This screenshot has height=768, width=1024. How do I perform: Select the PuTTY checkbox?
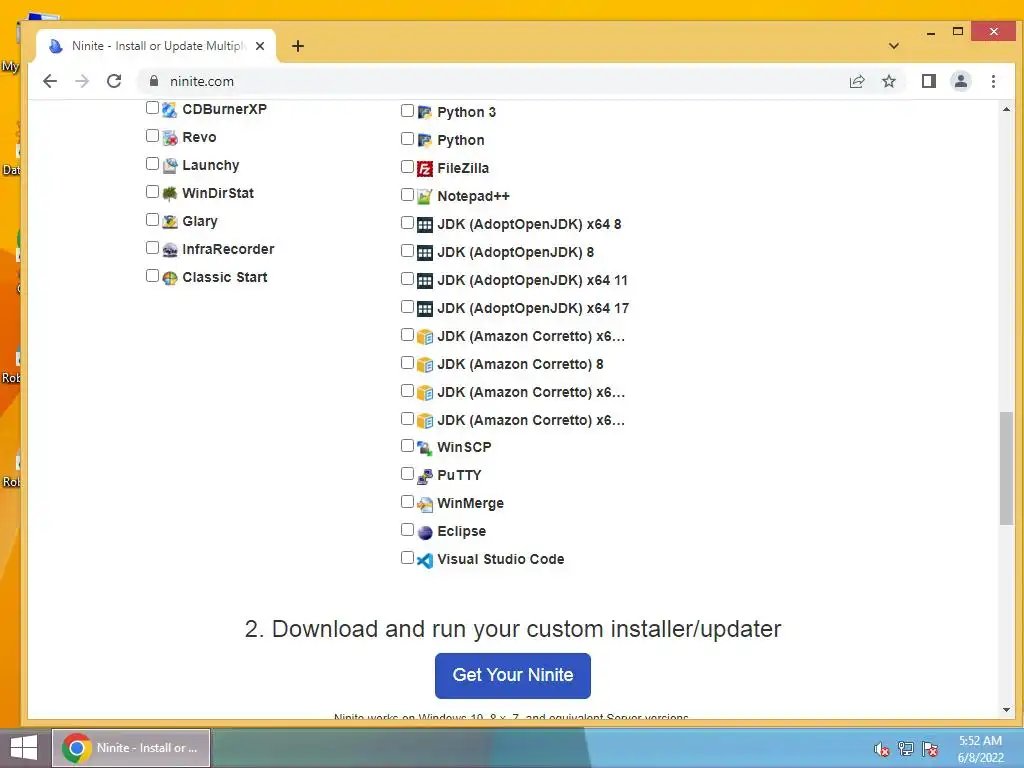pos(407,473)
